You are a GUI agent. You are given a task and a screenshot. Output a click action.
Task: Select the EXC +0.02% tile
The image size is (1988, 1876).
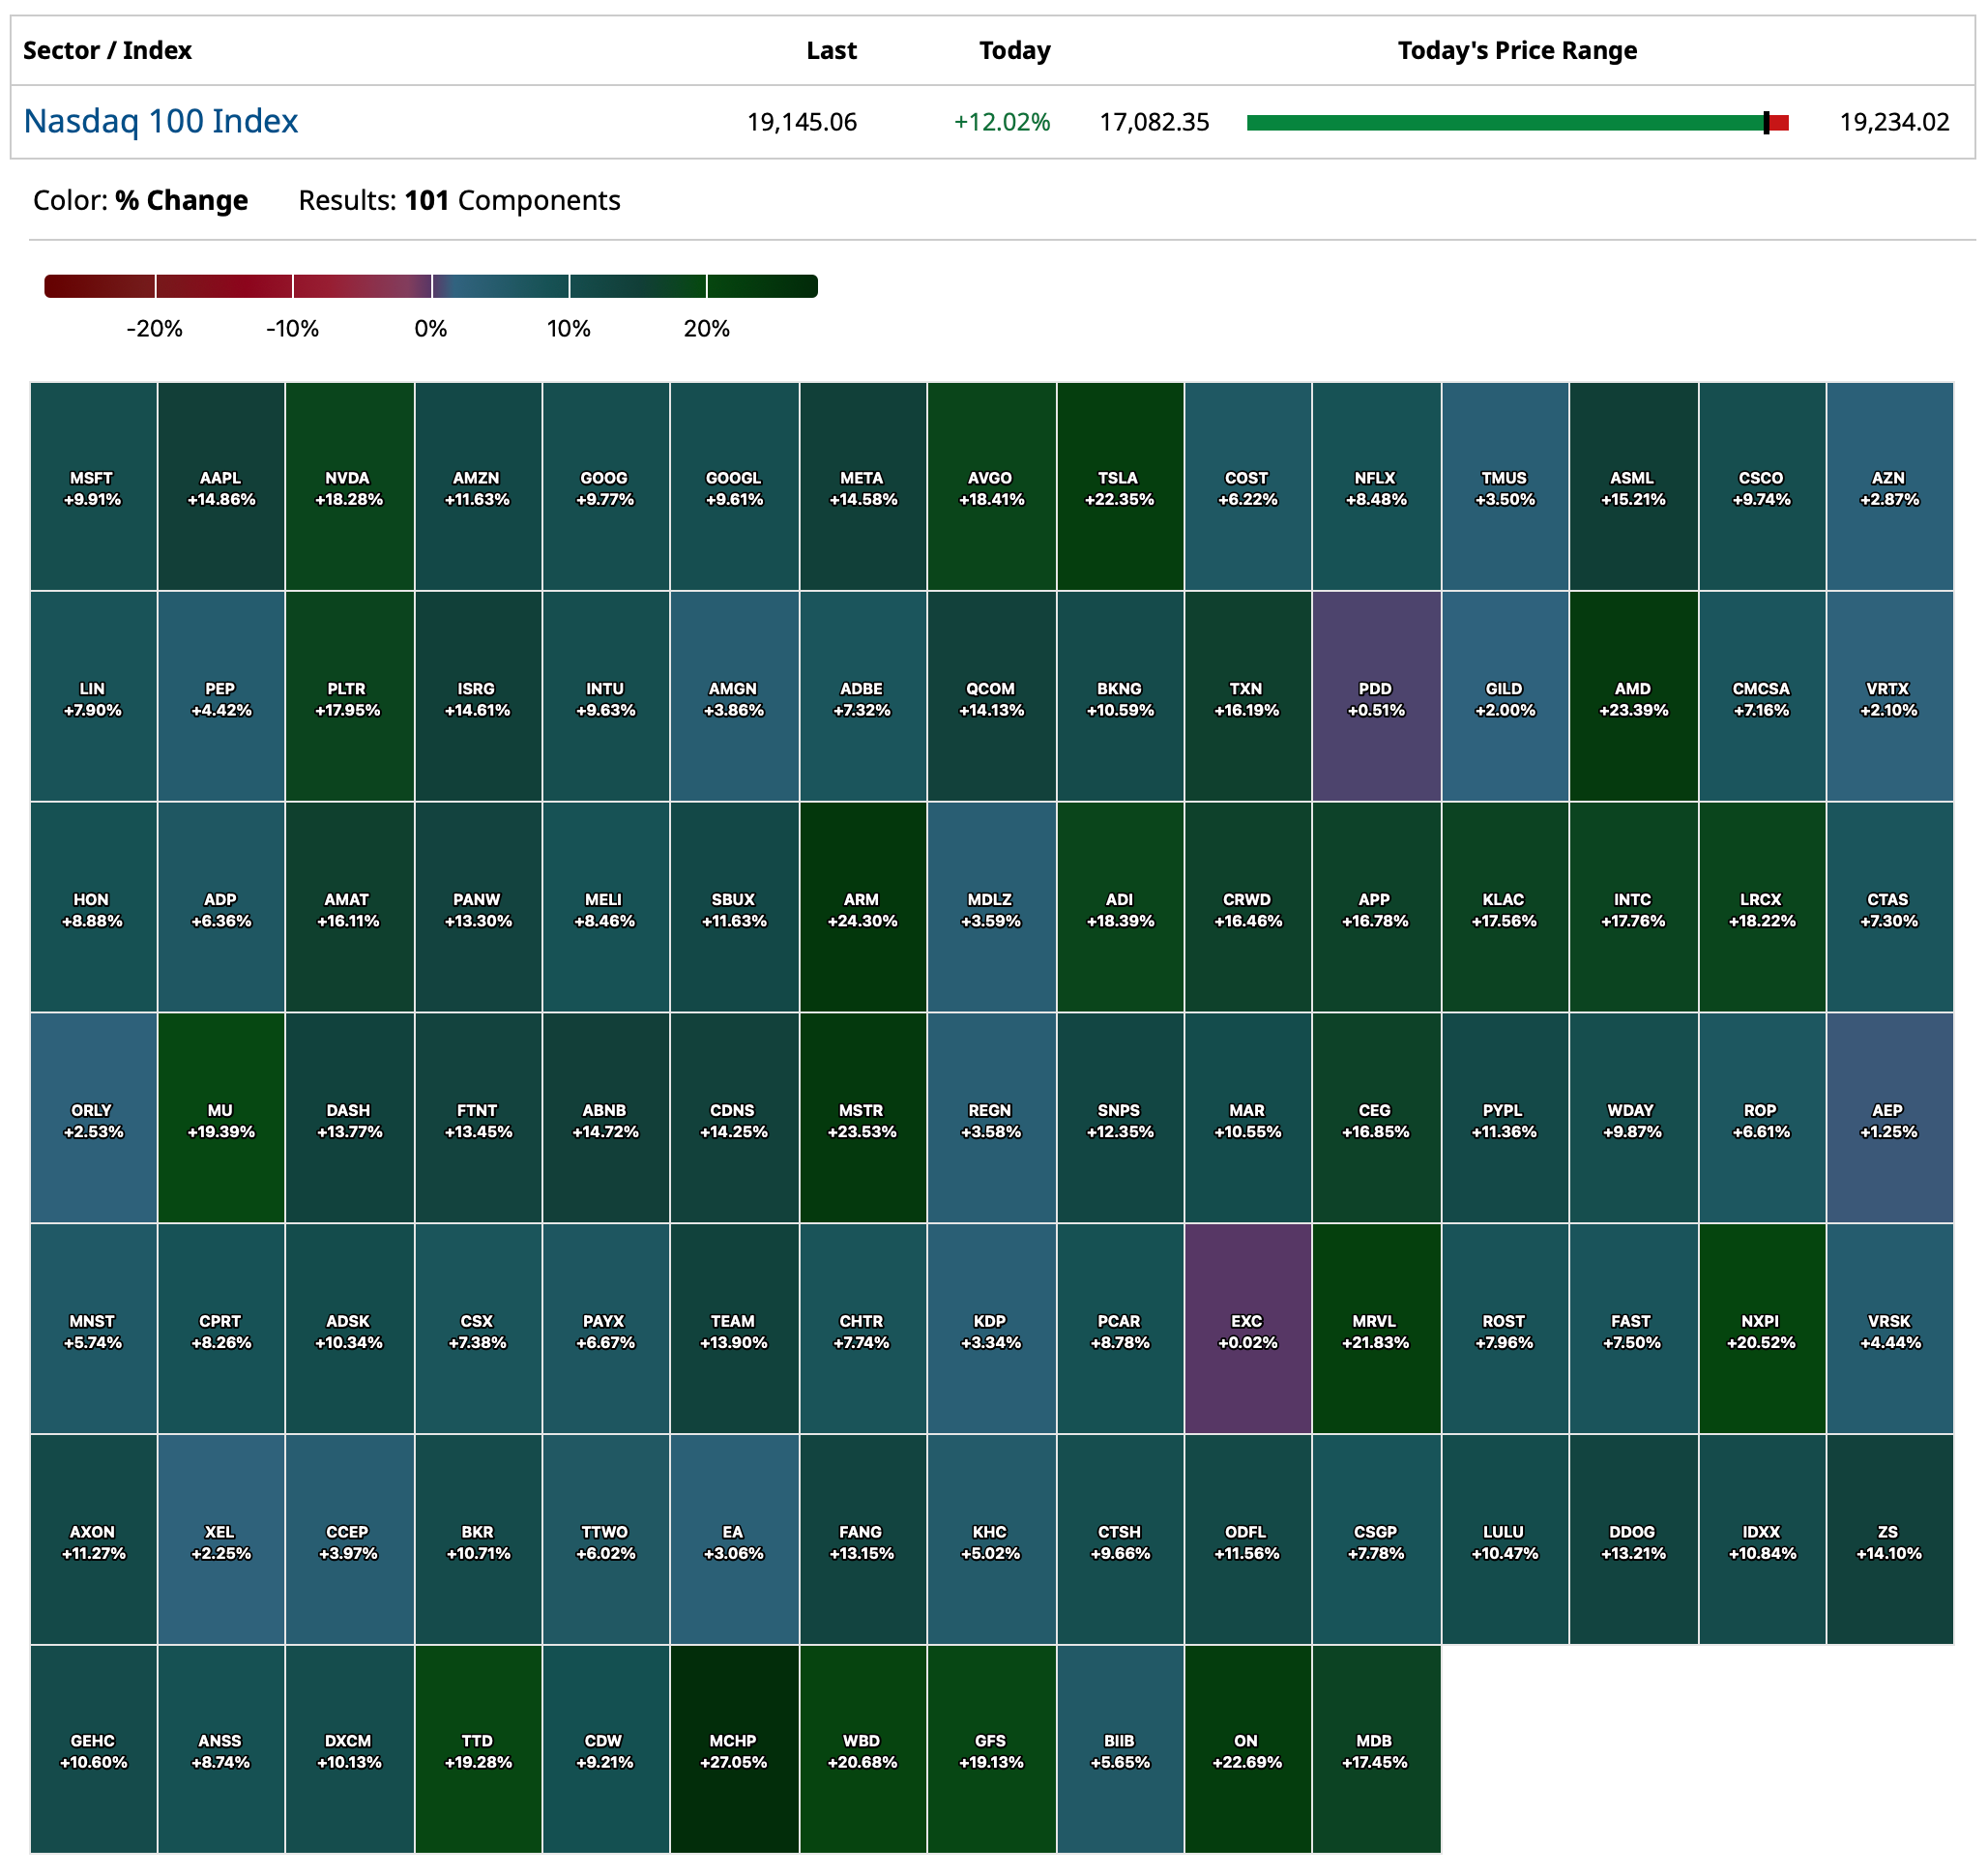click(x=1247, y=1329)
